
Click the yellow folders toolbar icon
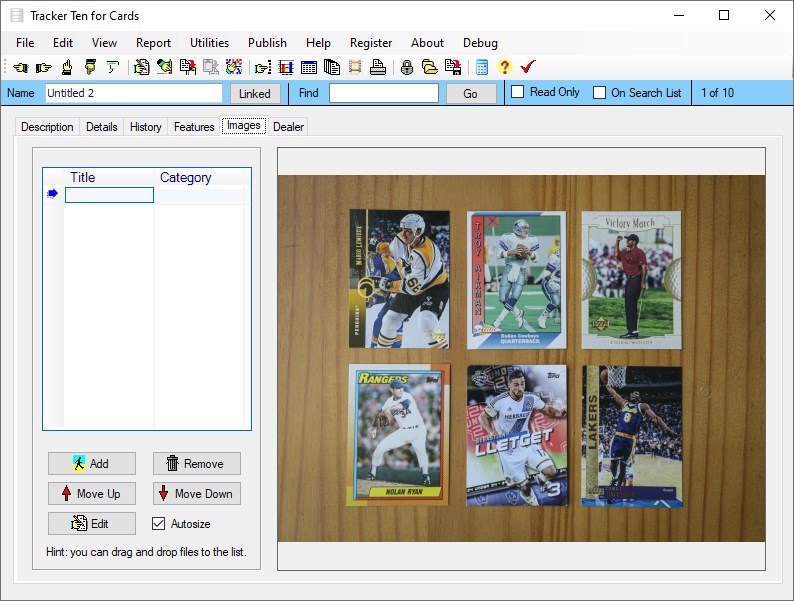[430, 67]
